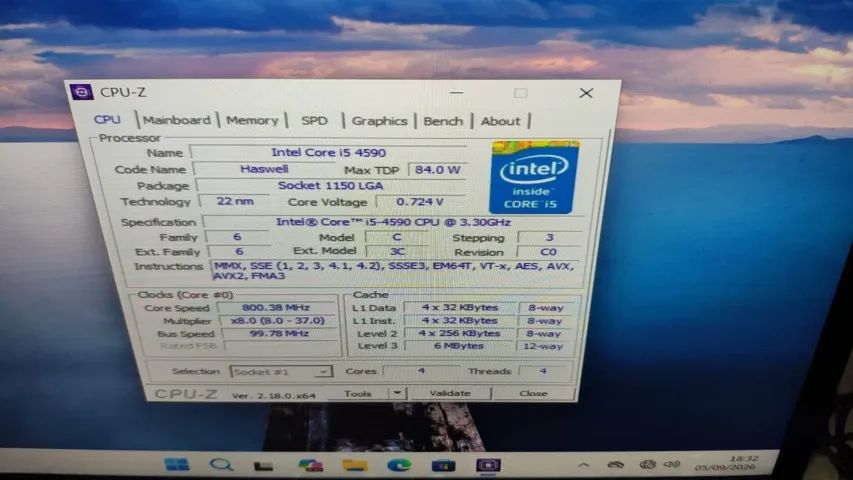Open the SPD tab
Image resolution: width=853 pixels, height=480 pixels.
[x=314, y=121]
